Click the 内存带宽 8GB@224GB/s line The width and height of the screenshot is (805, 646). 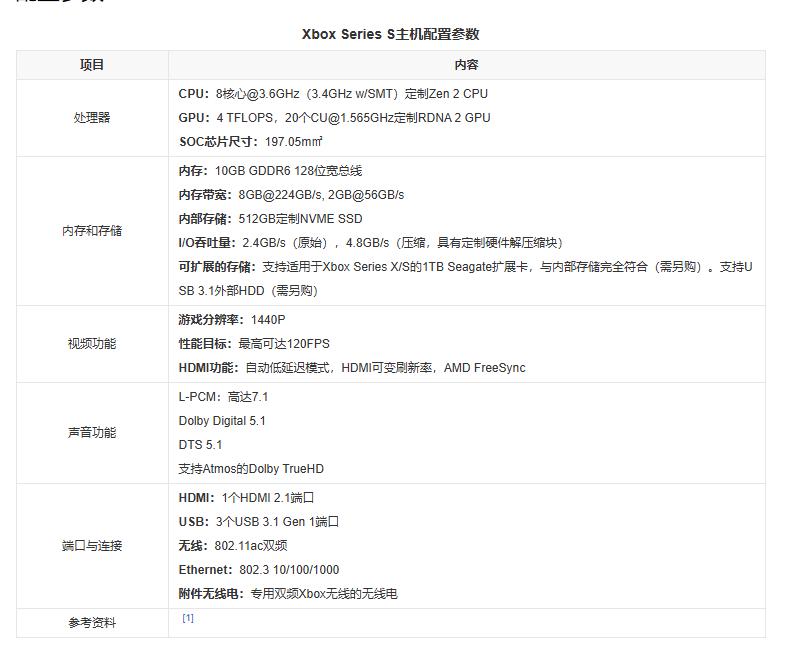coord(291,195)
